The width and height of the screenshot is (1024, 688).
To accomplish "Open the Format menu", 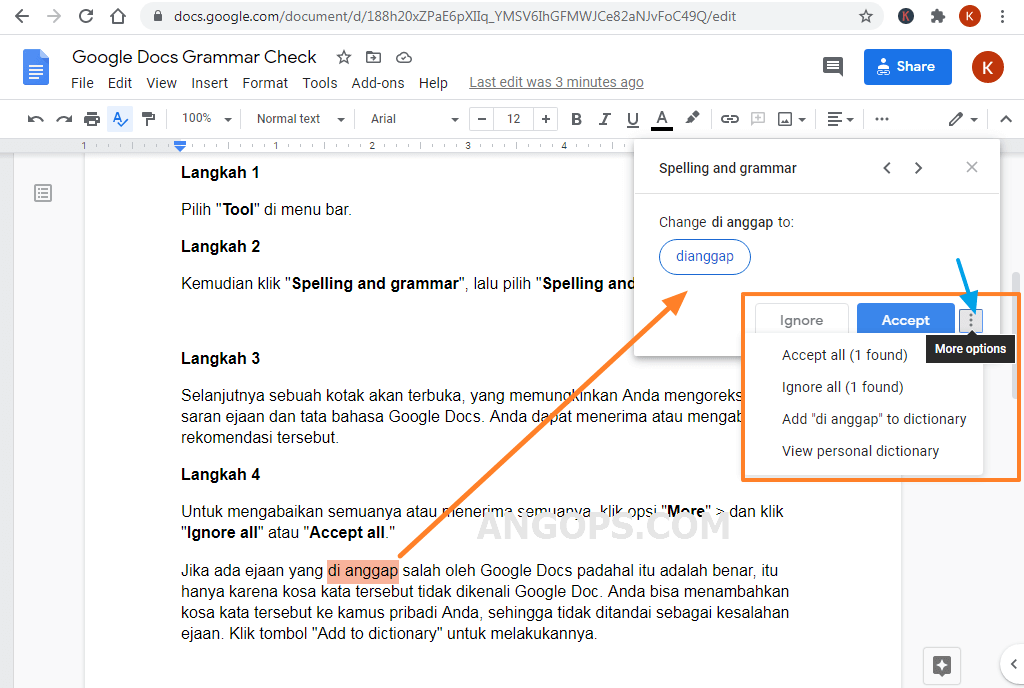I will (x=265, y=83).
